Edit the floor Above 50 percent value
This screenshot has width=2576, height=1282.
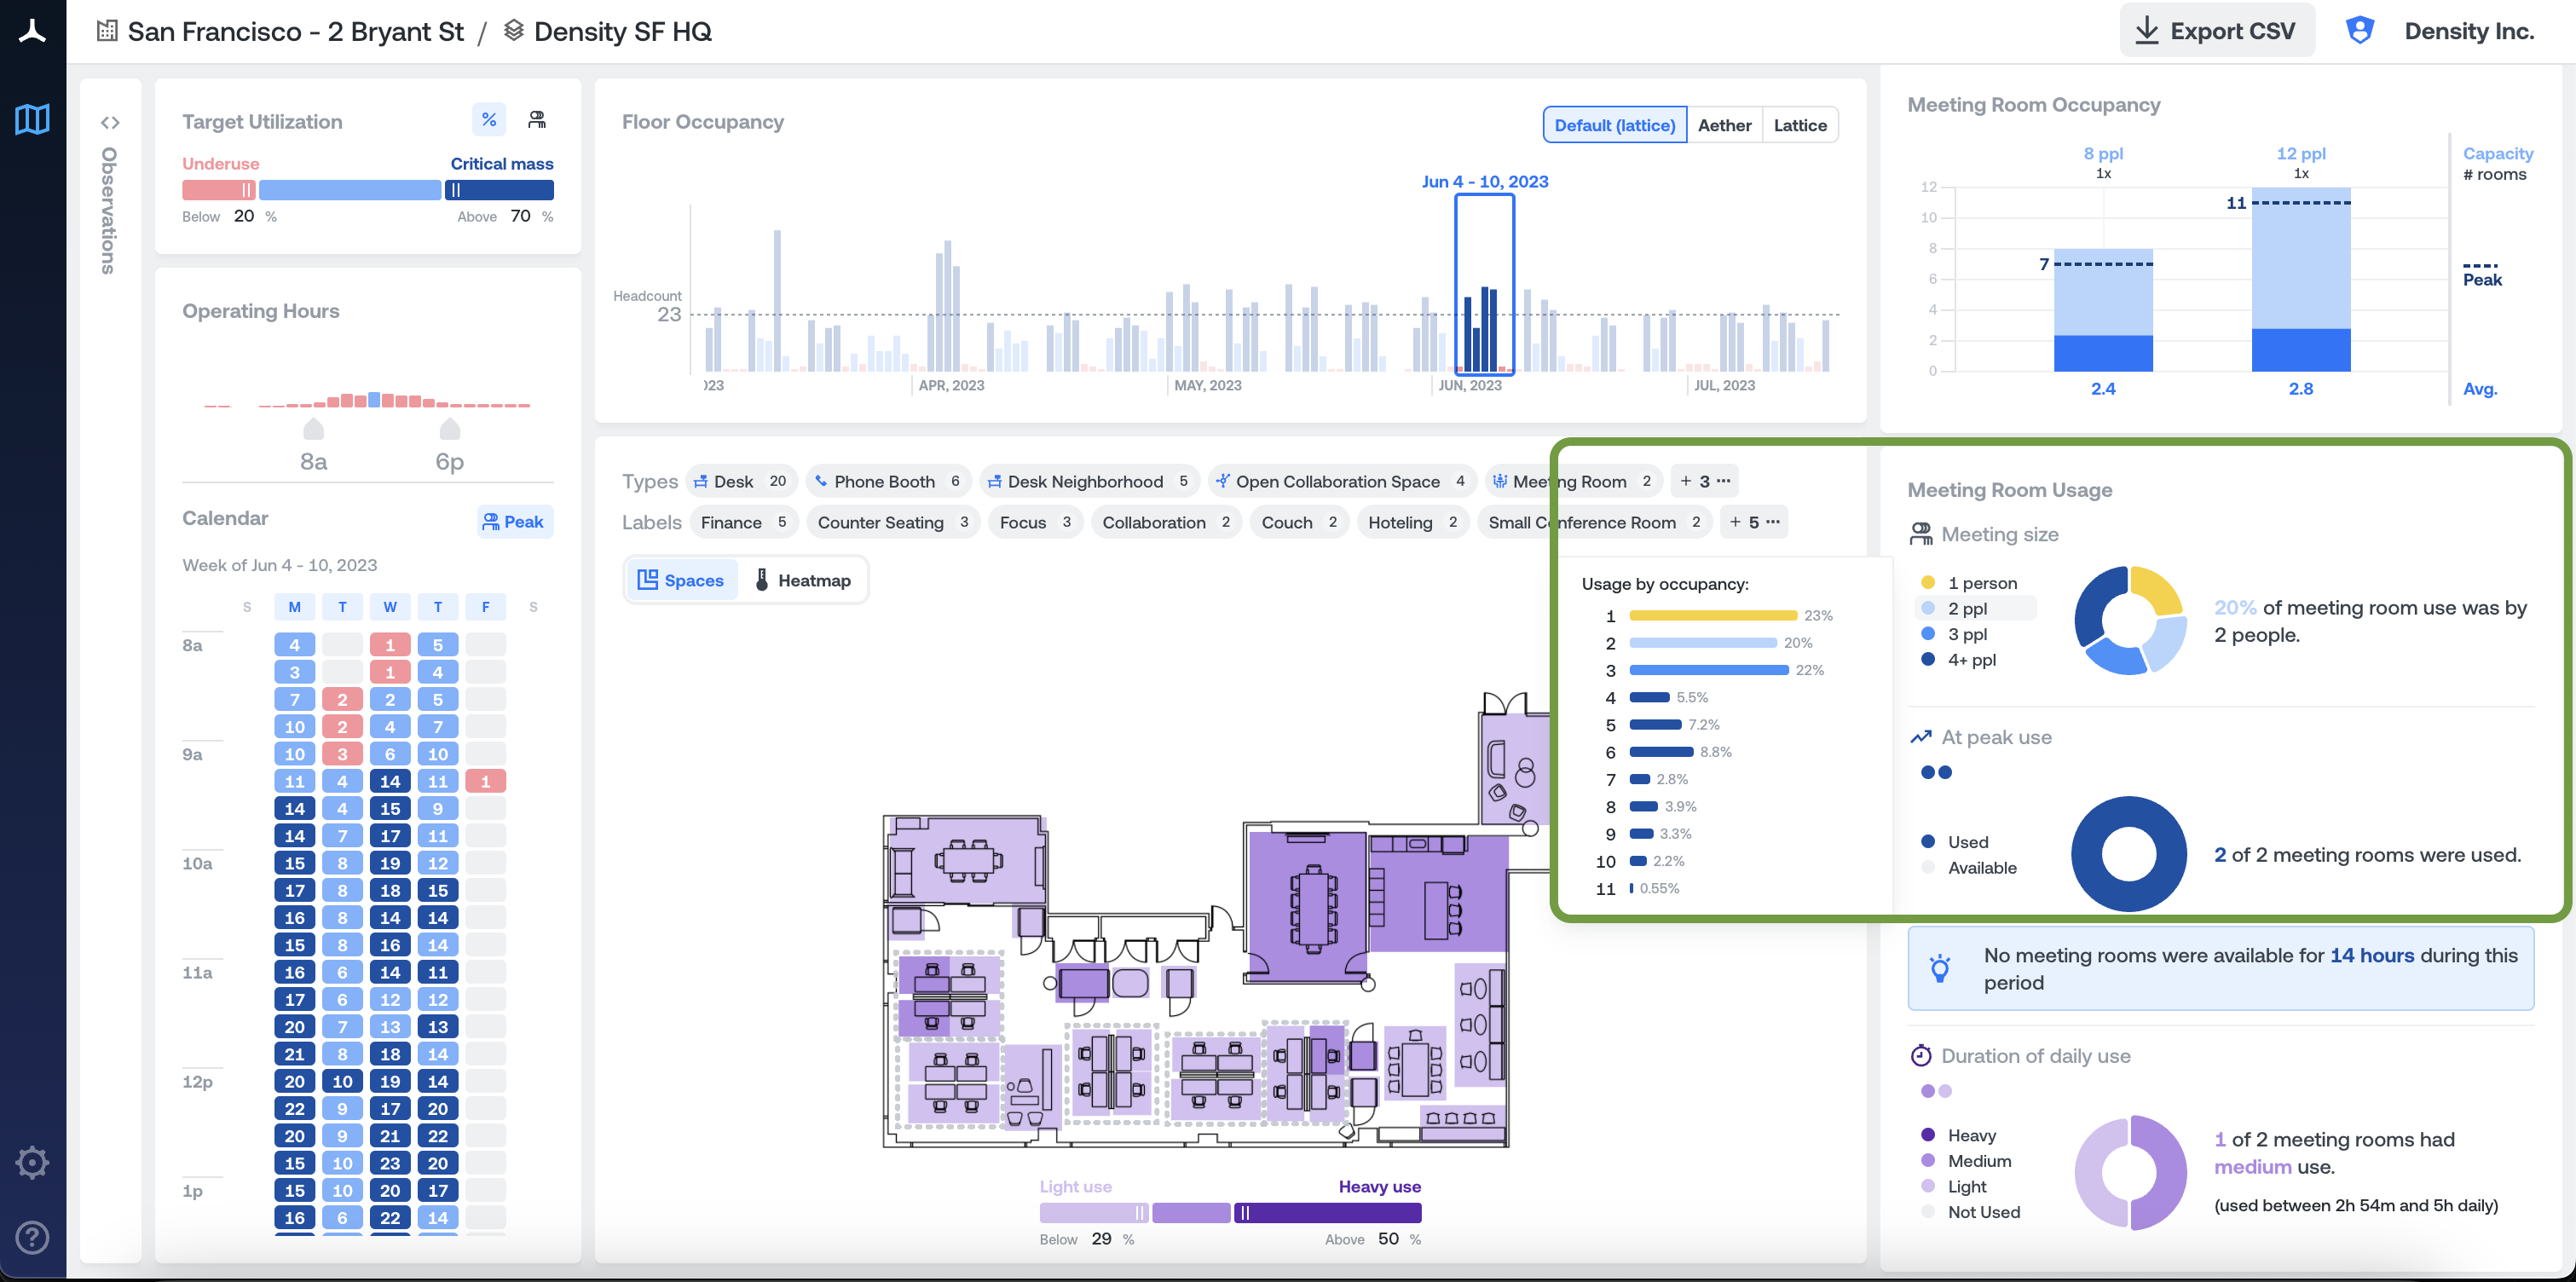click(x=1388, y=1238)
